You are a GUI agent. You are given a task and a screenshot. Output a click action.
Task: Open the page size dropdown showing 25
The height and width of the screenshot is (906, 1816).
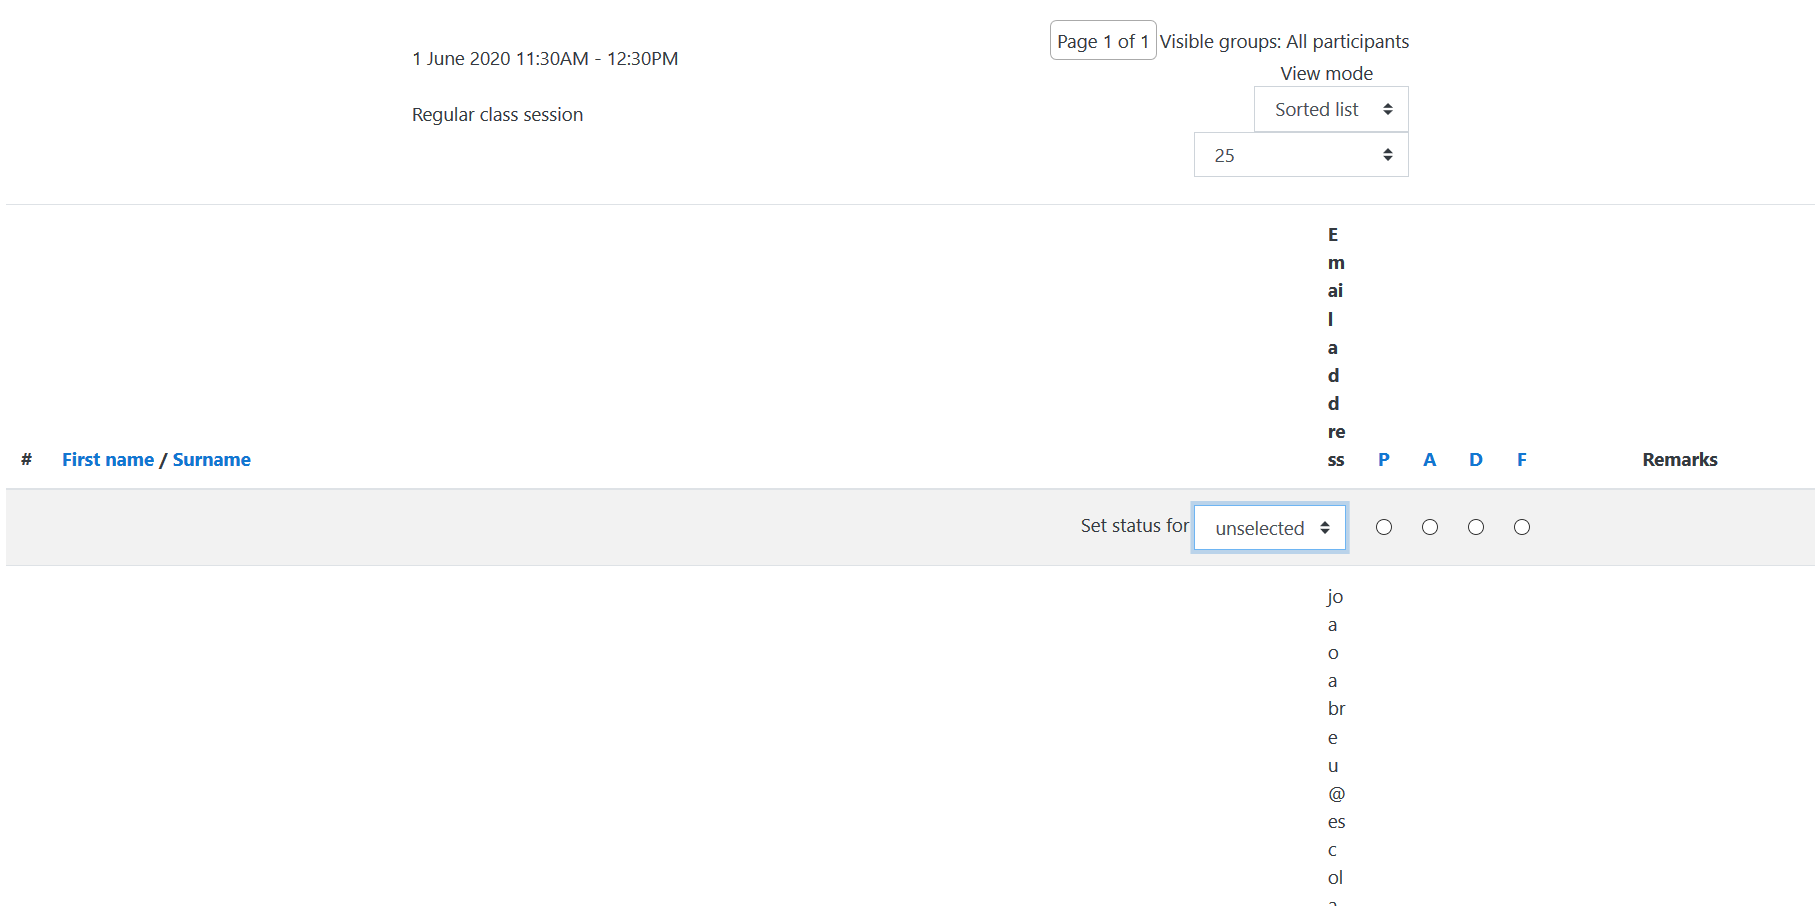pos(1300,154)
